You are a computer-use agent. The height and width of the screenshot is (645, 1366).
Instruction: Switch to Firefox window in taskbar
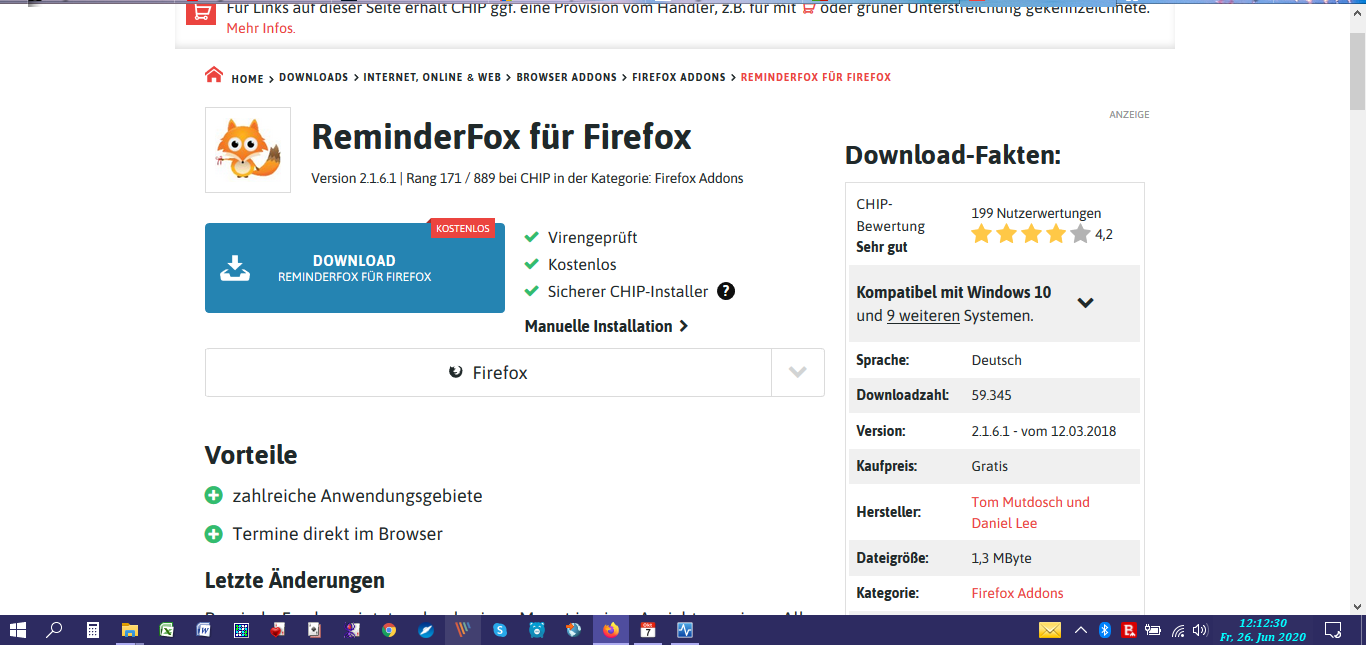coord(611,630)
